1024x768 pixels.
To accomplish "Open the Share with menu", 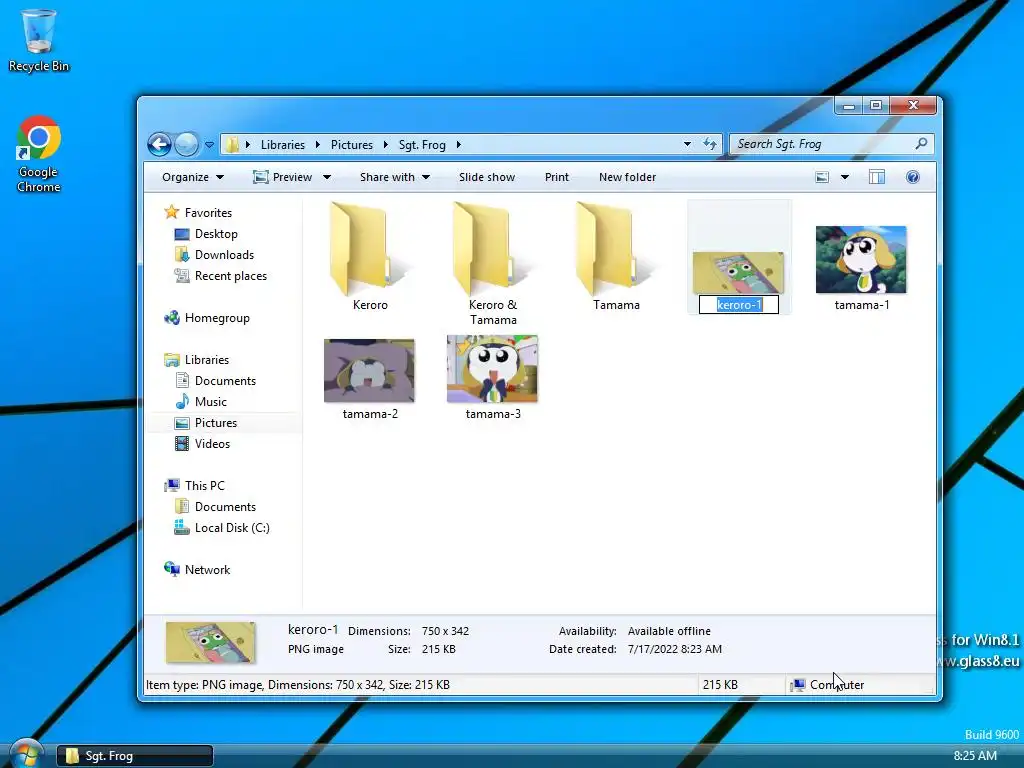I will (394, 177).
